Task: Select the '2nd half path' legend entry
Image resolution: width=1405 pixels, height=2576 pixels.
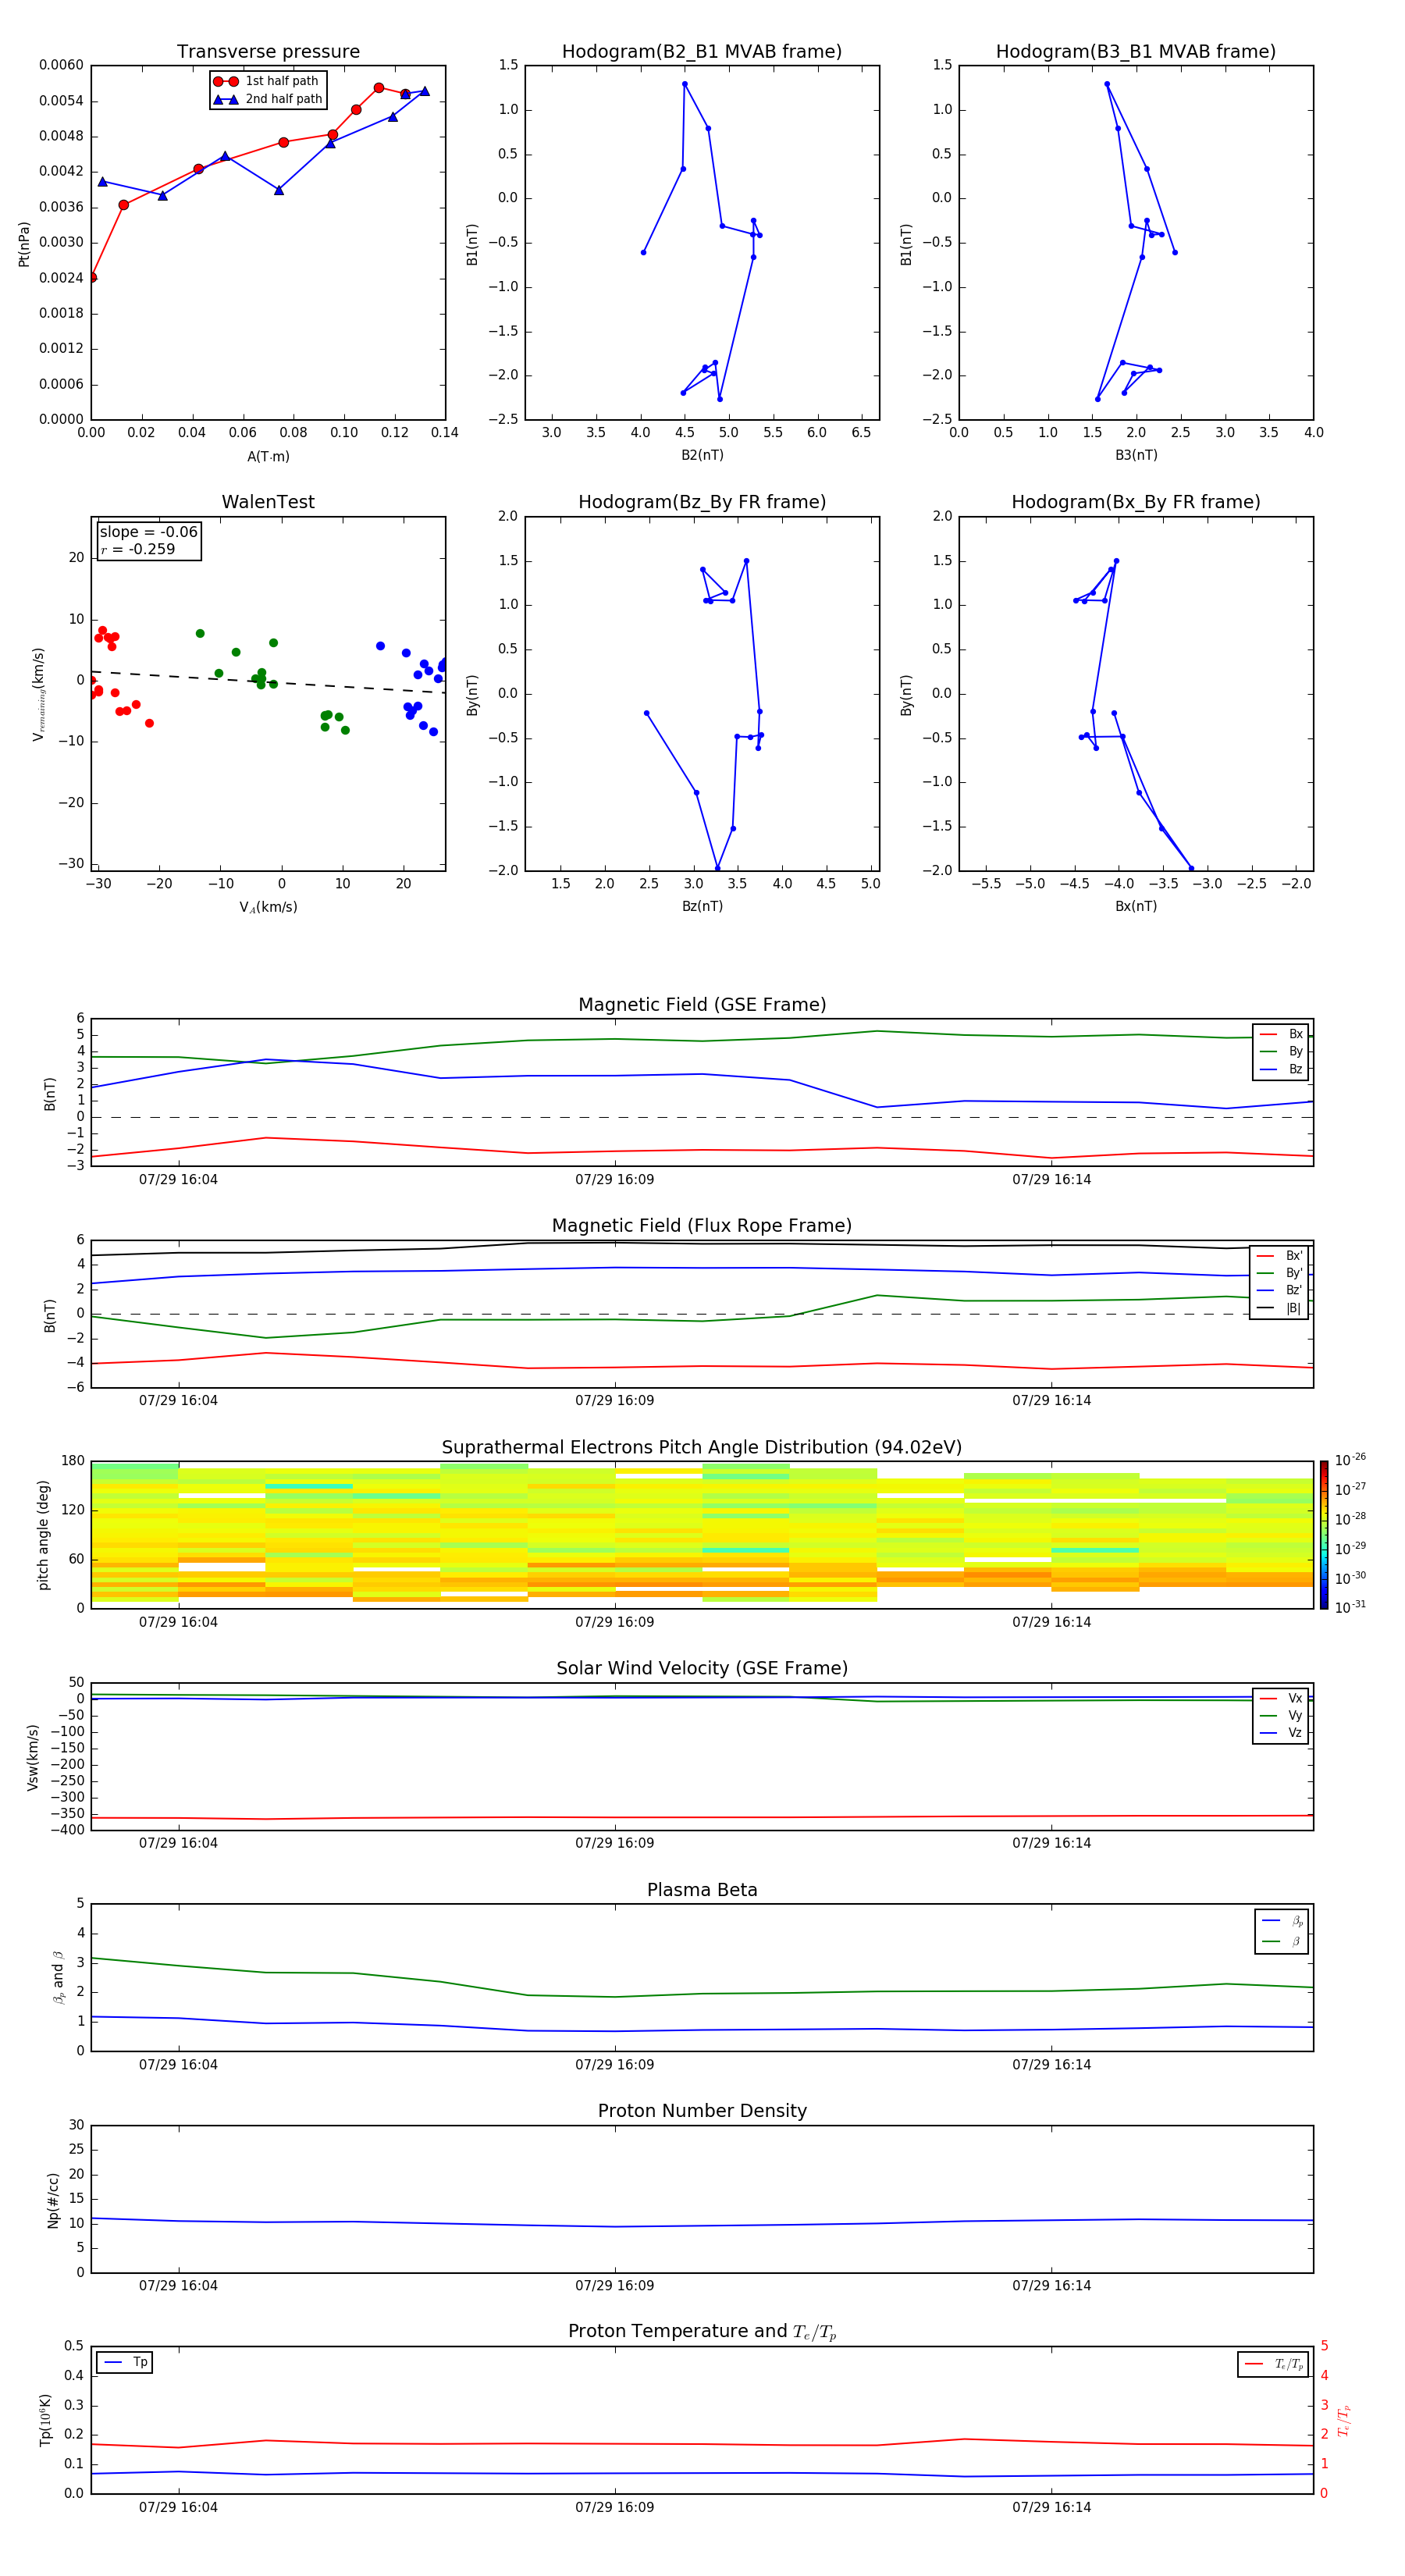Action: pyautogui.click(x=268, y=99)
